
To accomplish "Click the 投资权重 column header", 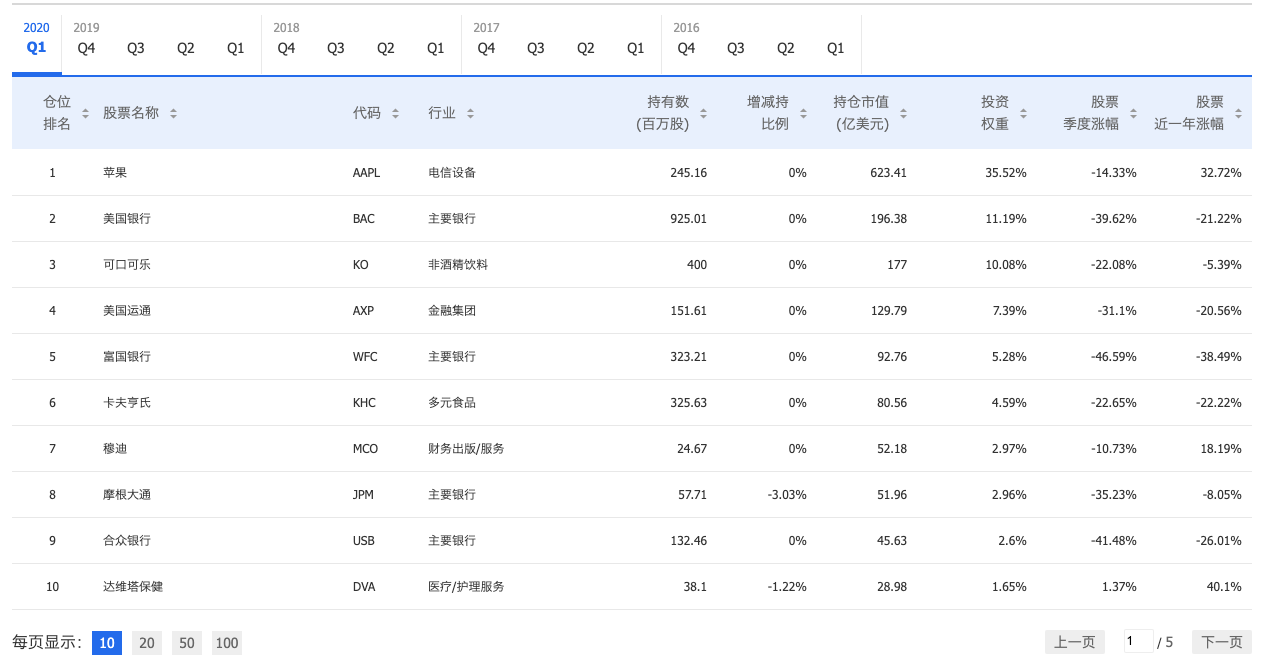I will (995, 113).
